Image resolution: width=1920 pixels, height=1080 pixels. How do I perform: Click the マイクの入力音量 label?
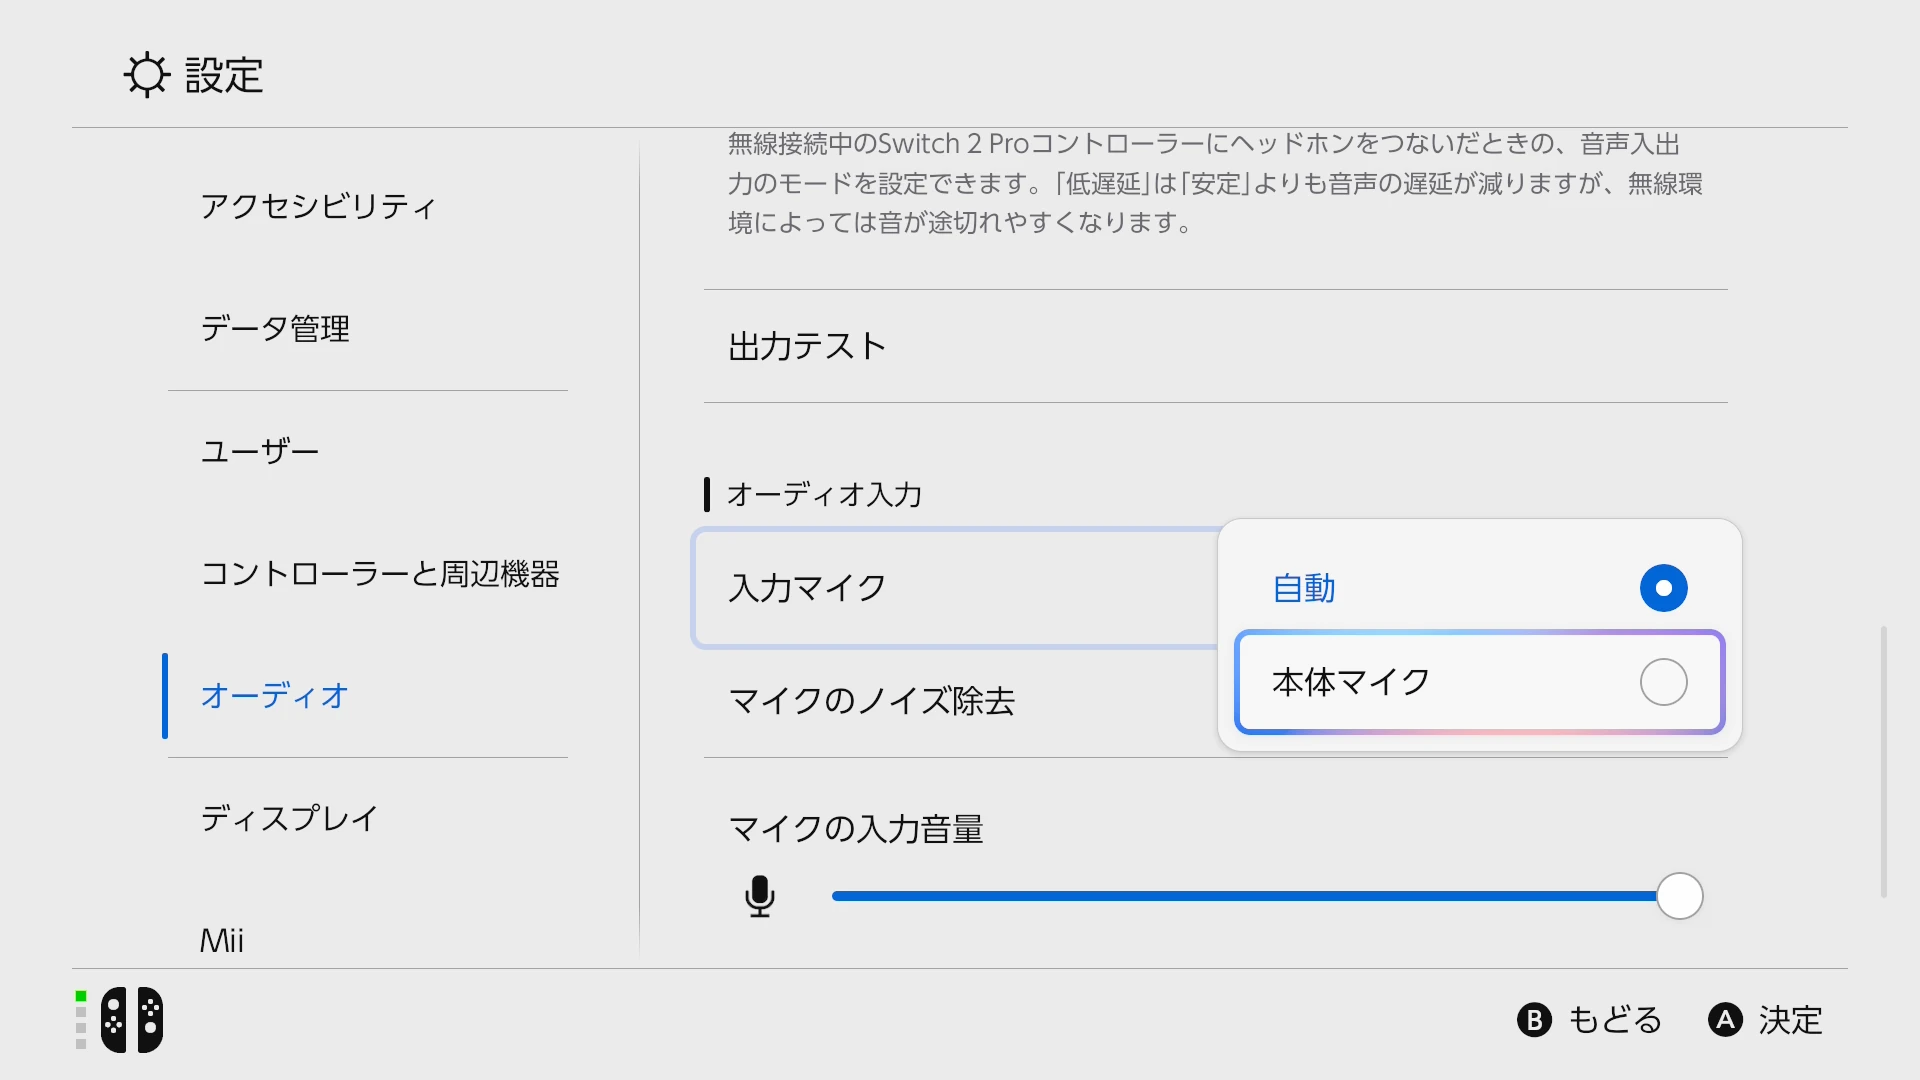(x=856, y=829)
